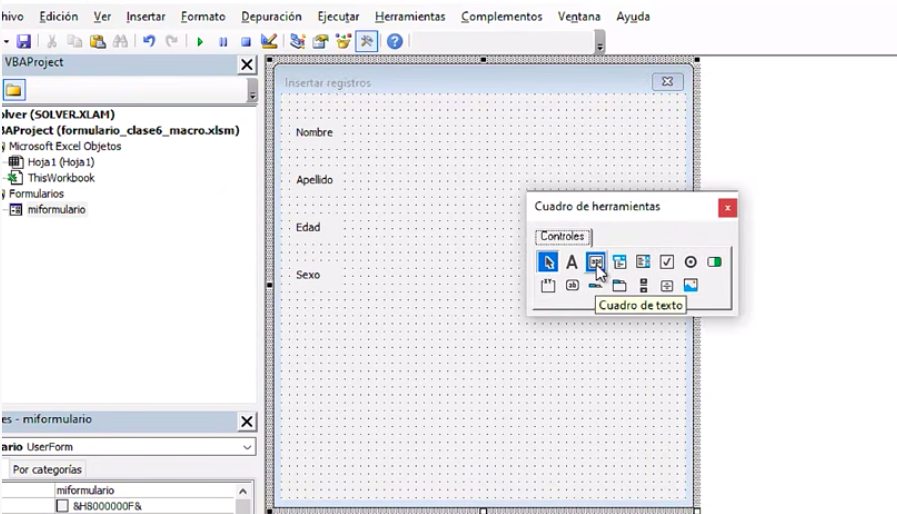Close the Cuadro de herramientas toolbox window
The image size is (897, 514).
tap(727, 208)
